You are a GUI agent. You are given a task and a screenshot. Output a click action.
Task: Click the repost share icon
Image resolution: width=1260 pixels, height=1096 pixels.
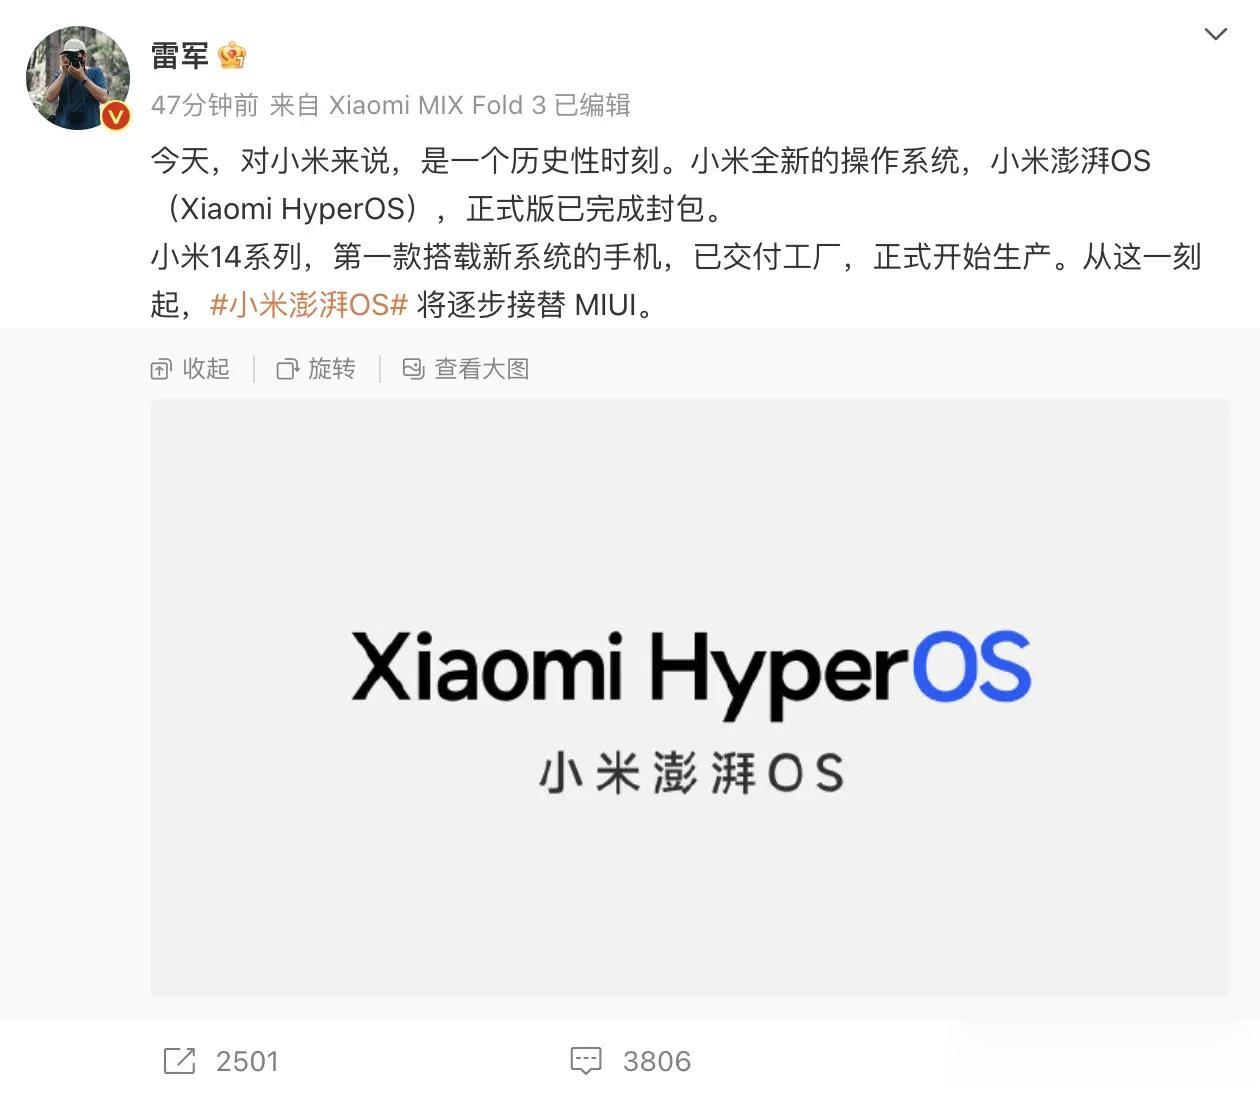pyautogui.click(x=179, y=1061)
